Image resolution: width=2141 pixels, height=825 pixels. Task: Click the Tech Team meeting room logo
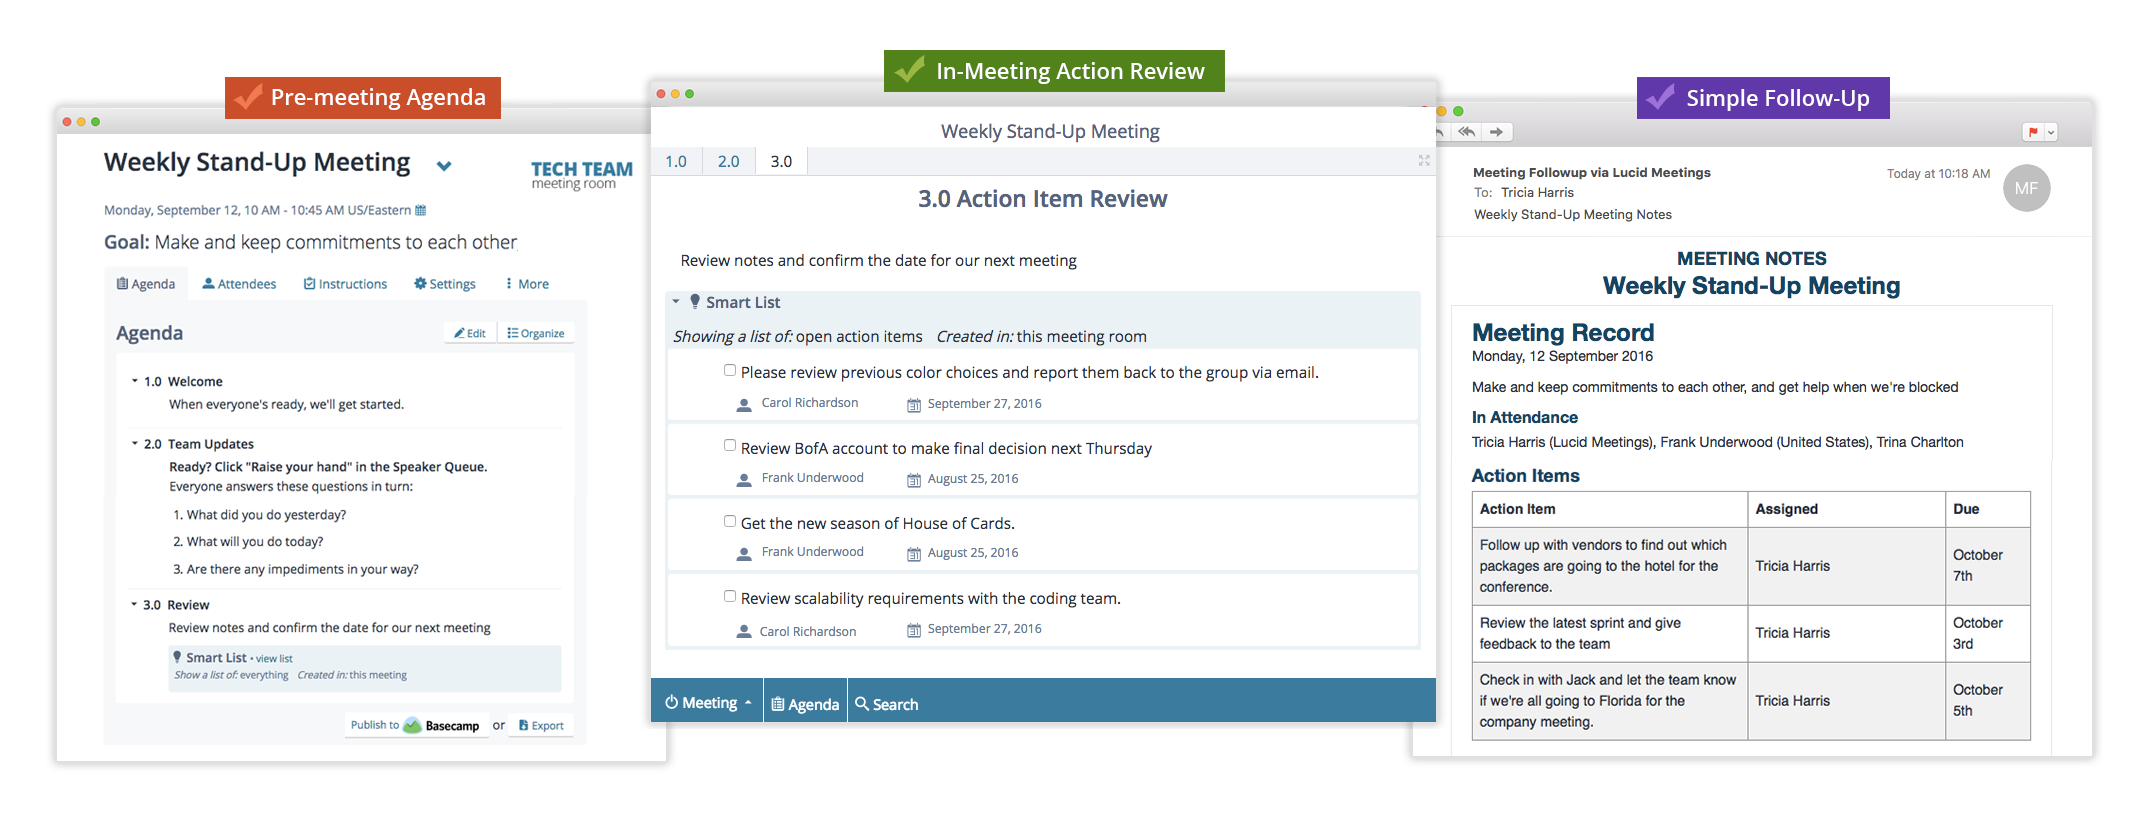pos(581,175)
